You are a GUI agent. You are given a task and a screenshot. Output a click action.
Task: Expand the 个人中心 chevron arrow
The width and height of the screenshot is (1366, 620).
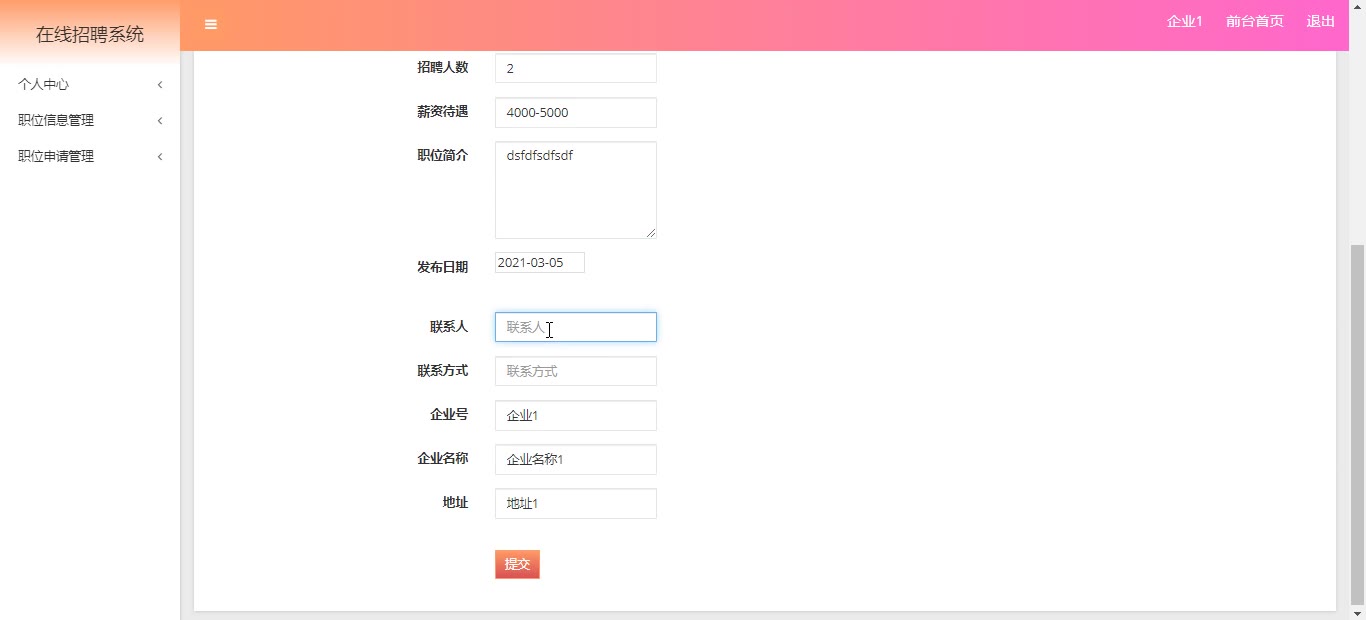coord(160,85)
